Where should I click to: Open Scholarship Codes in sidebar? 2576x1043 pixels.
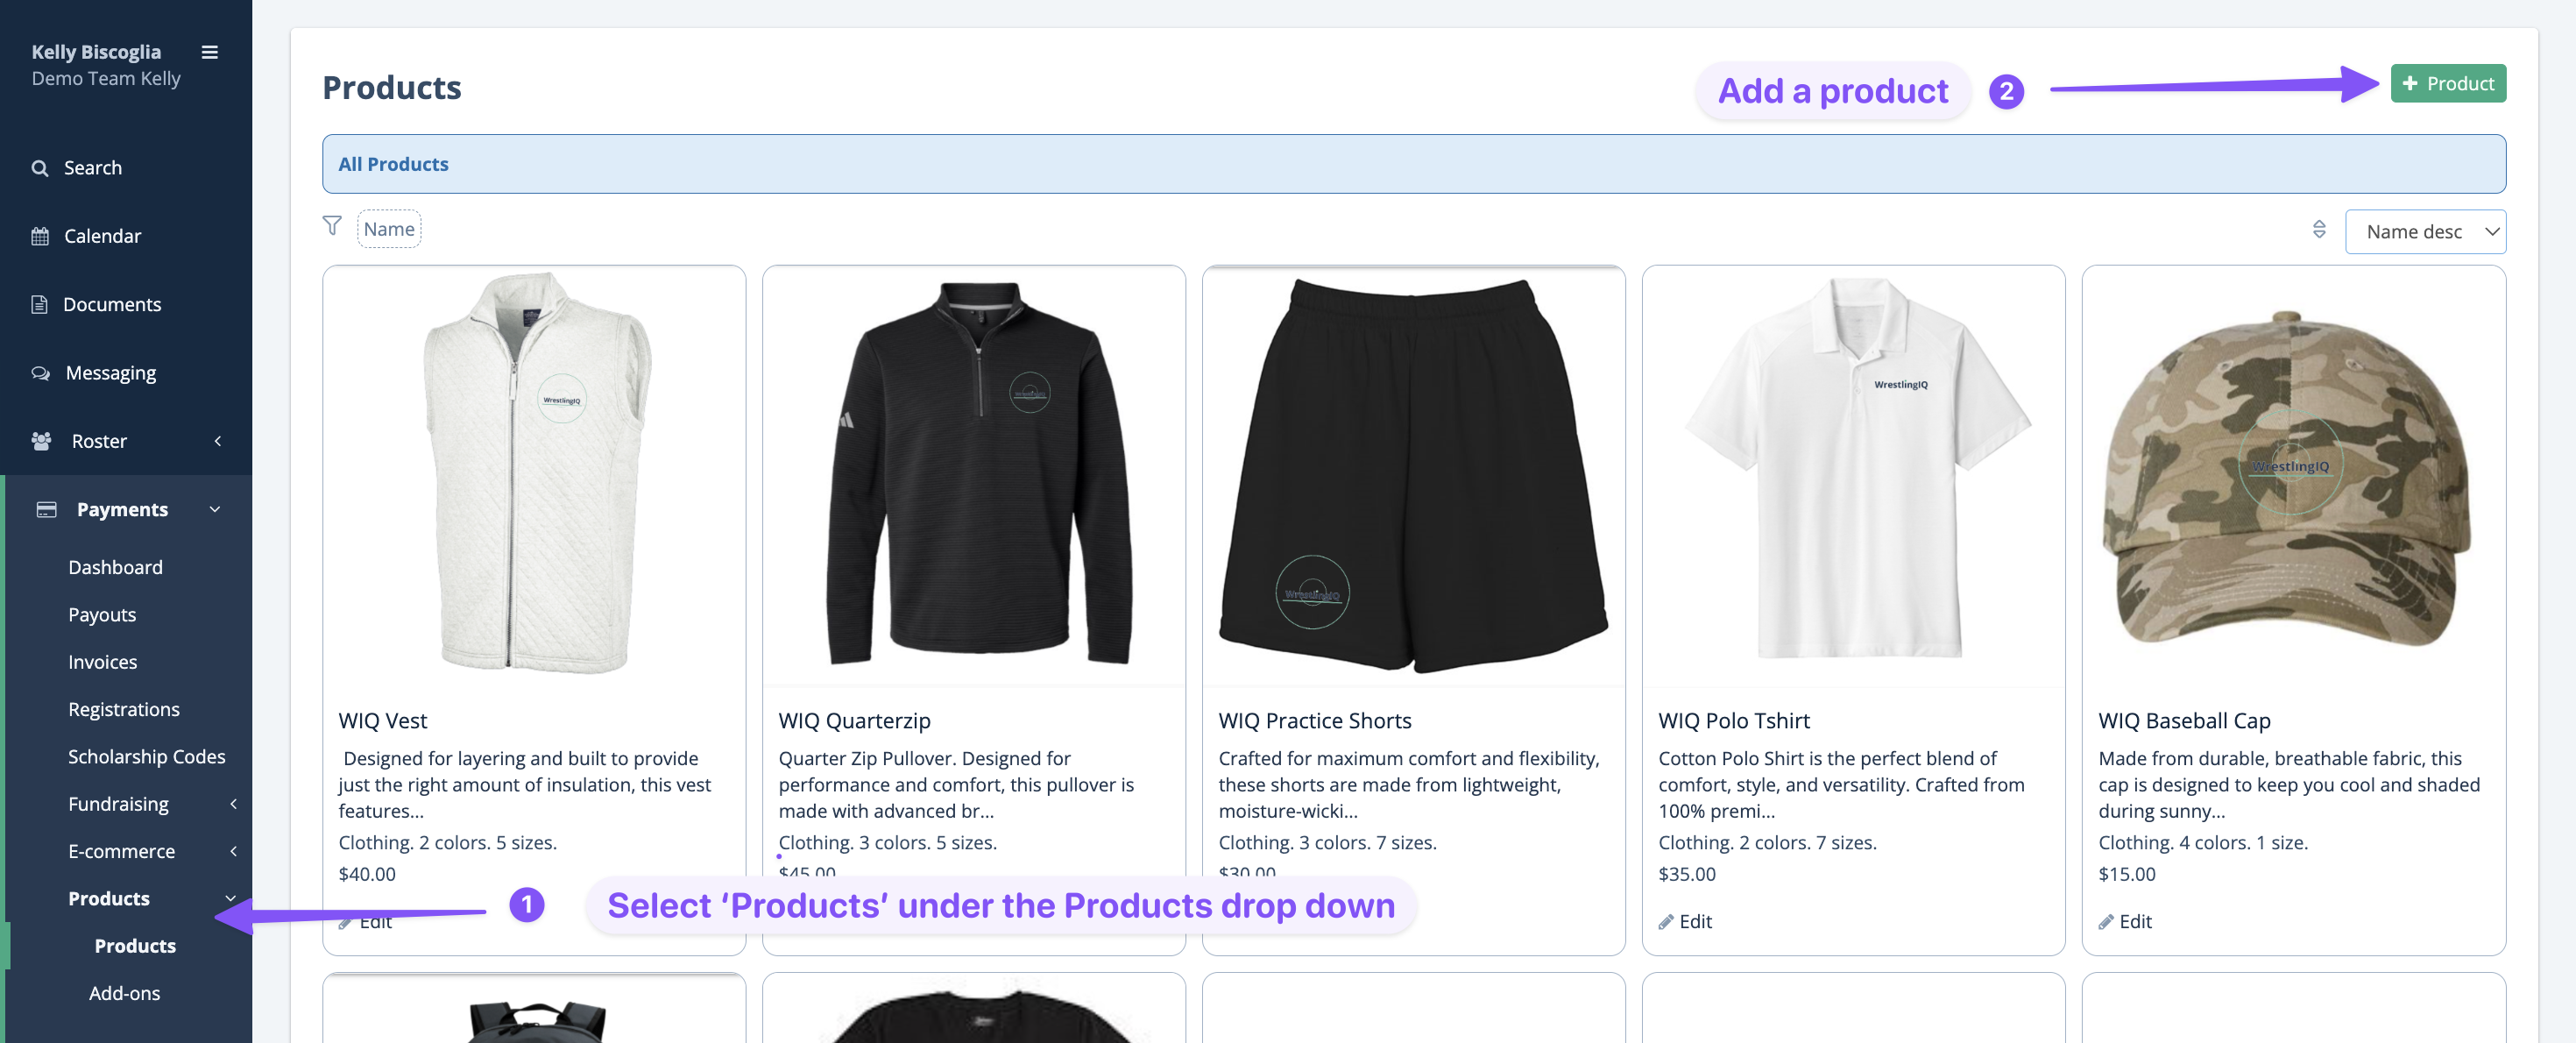point(147,756)
